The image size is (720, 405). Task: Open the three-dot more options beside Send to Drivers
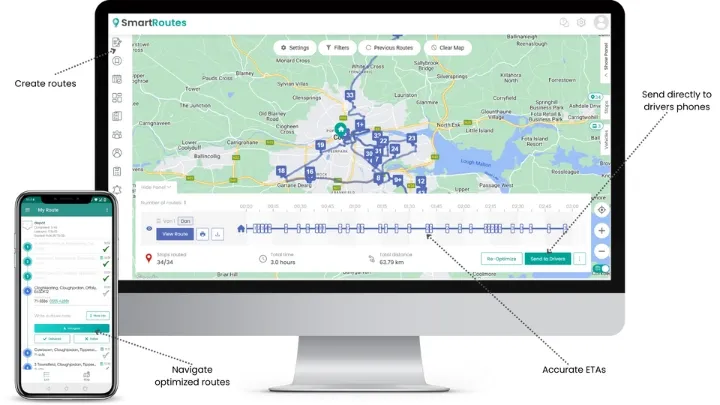(580, 259)
